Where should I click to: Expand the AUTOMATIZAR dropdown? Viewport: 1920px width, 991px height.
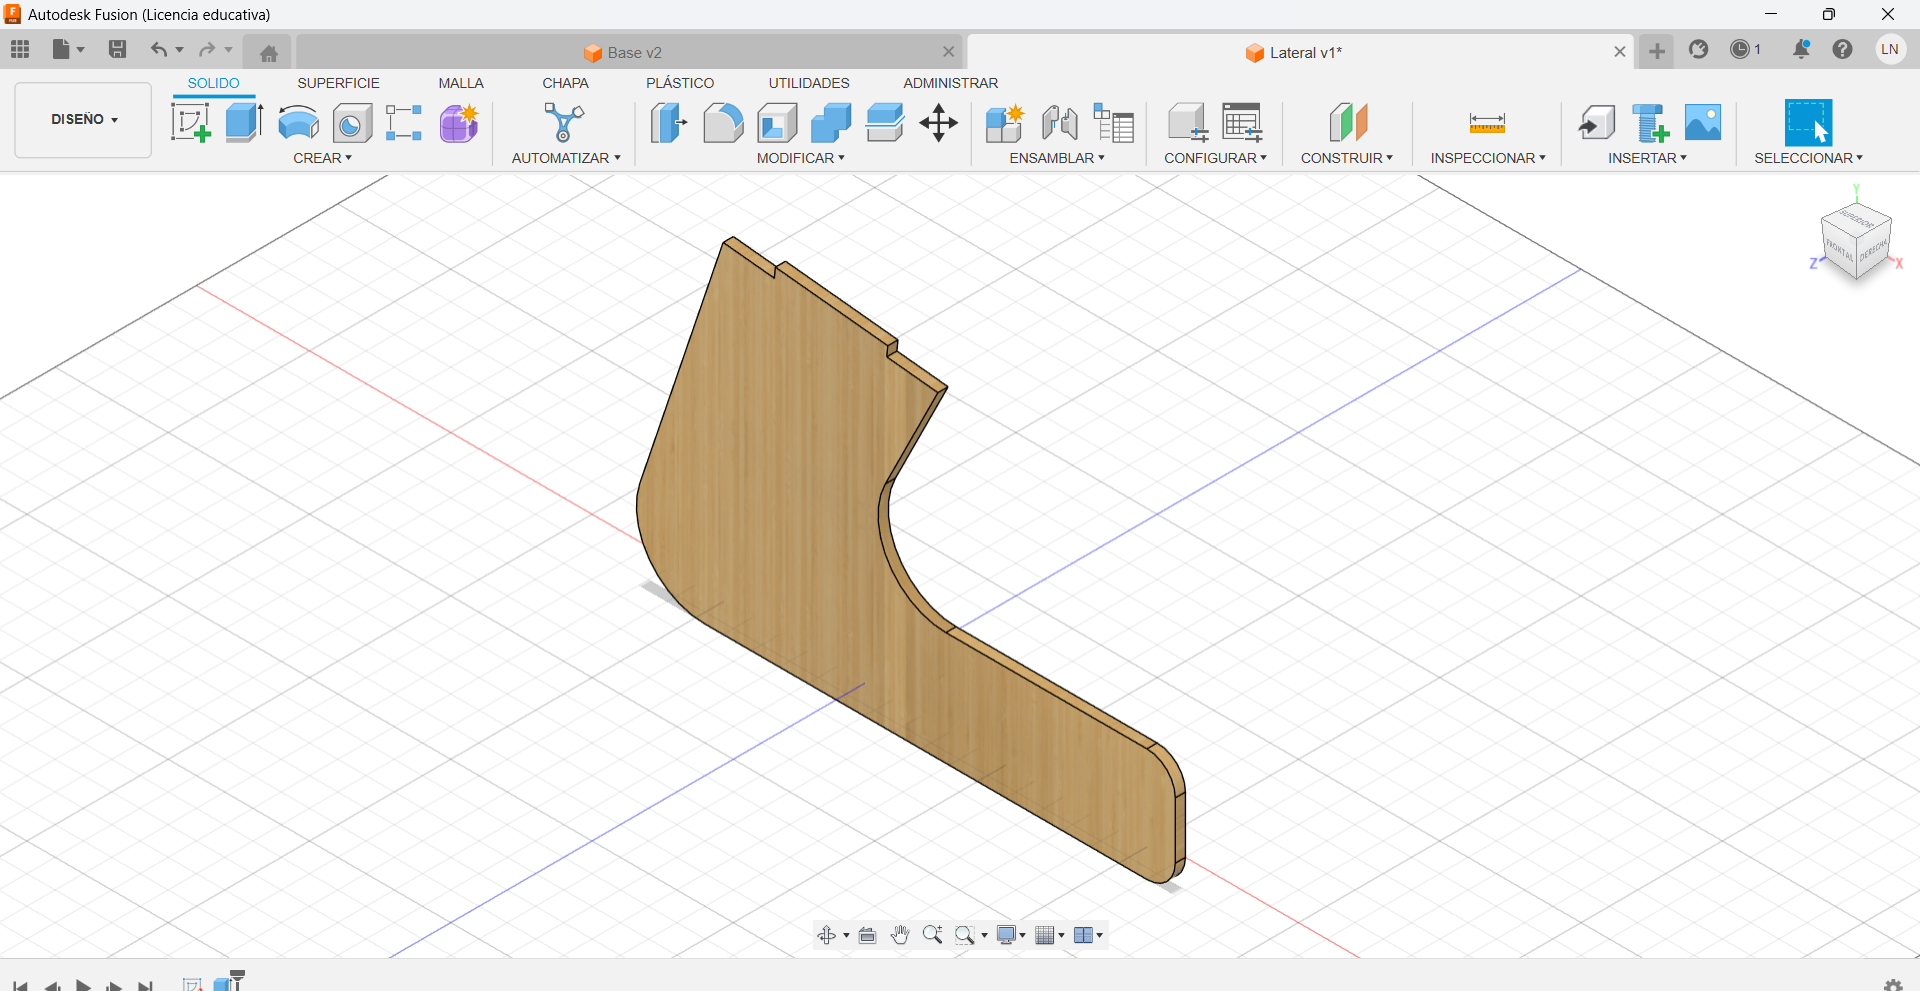pos(566,158)
